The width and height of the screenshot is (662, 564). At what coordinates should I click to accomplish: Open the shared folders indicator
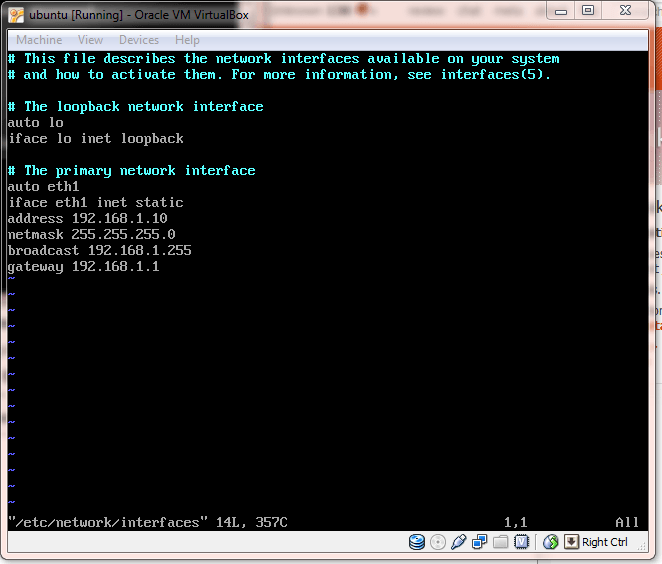tap(500, 542)
